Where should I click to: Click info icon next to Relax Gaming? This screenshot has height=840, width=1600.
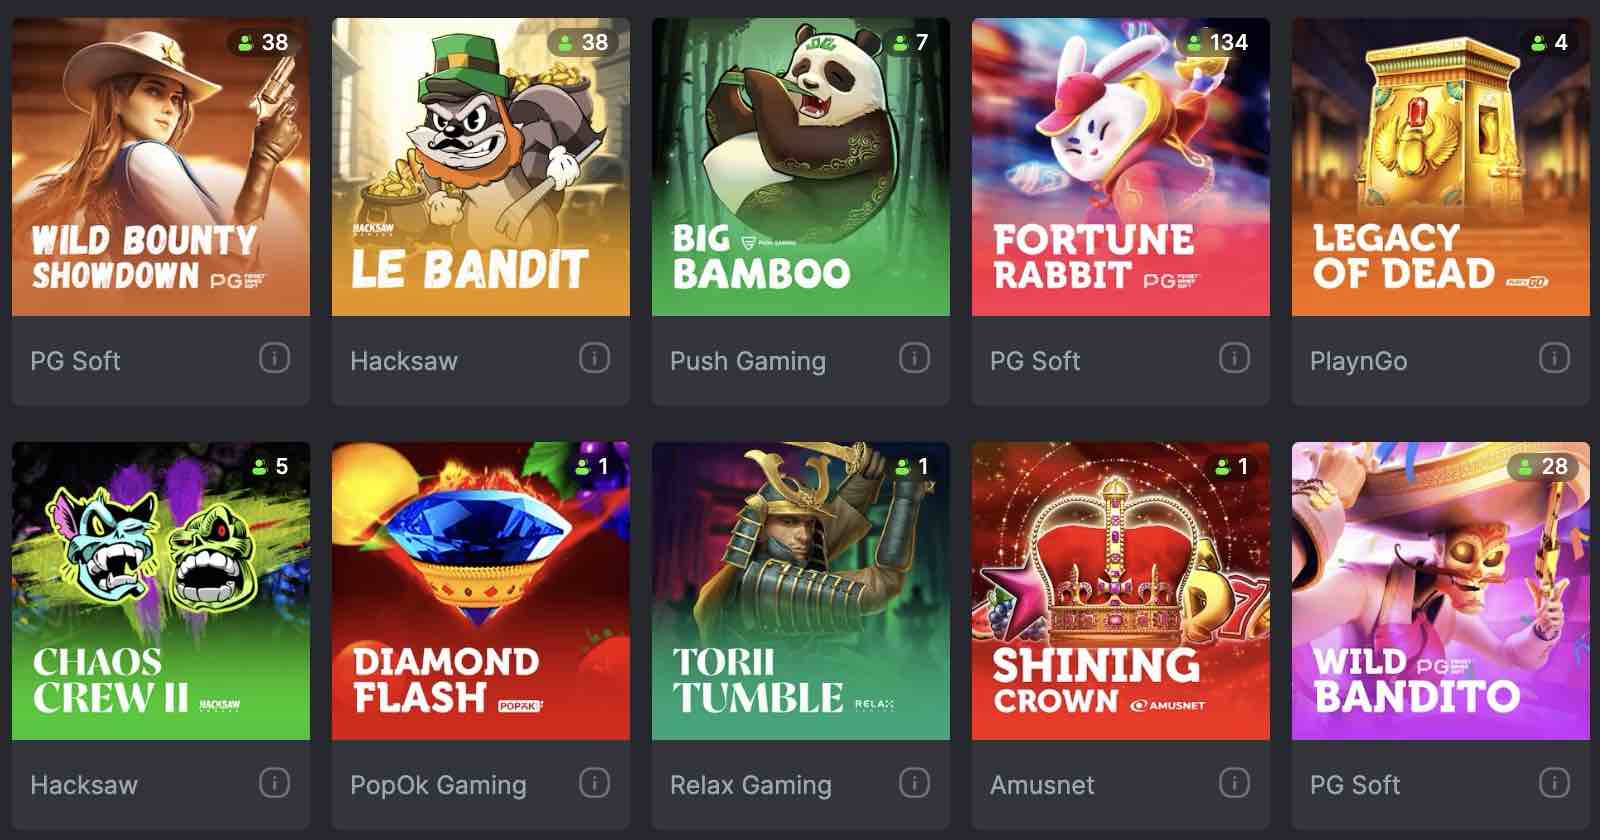[914, 782]
